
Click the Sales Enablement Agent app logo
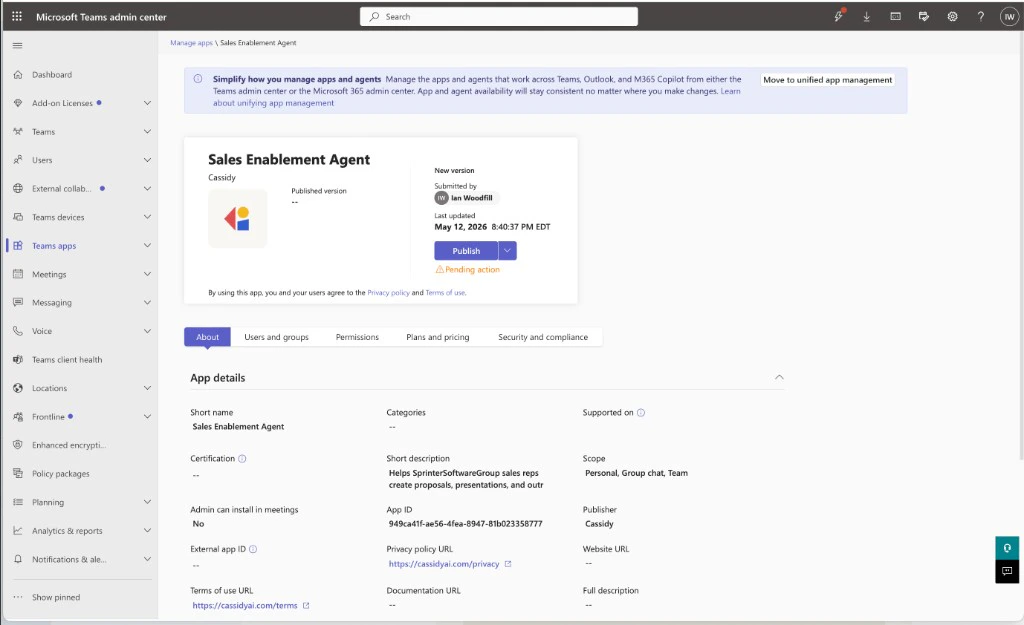238,218
